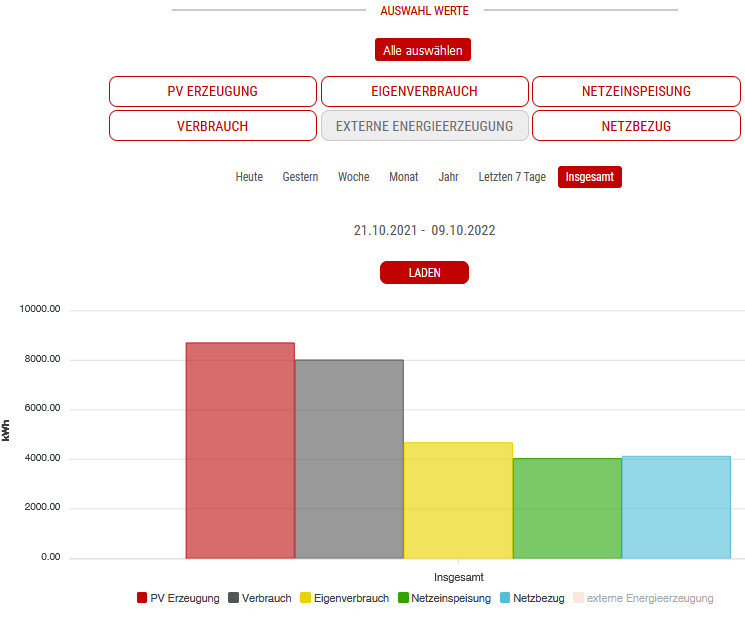The height and width of the screenshot is (619, 745).
Task: Click the Alle auswählen button
Action: coord(422,50)
